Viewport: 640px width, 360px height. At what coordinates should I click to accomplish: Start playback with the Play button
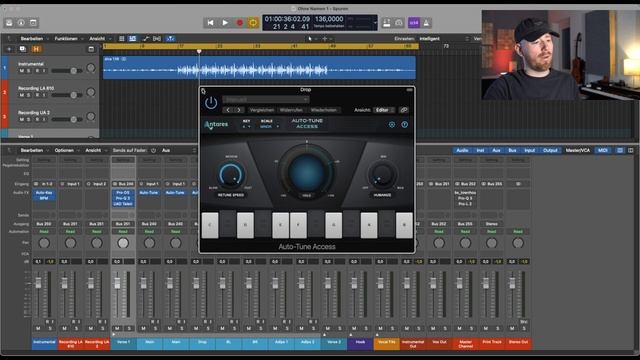[x=225, y=23]
